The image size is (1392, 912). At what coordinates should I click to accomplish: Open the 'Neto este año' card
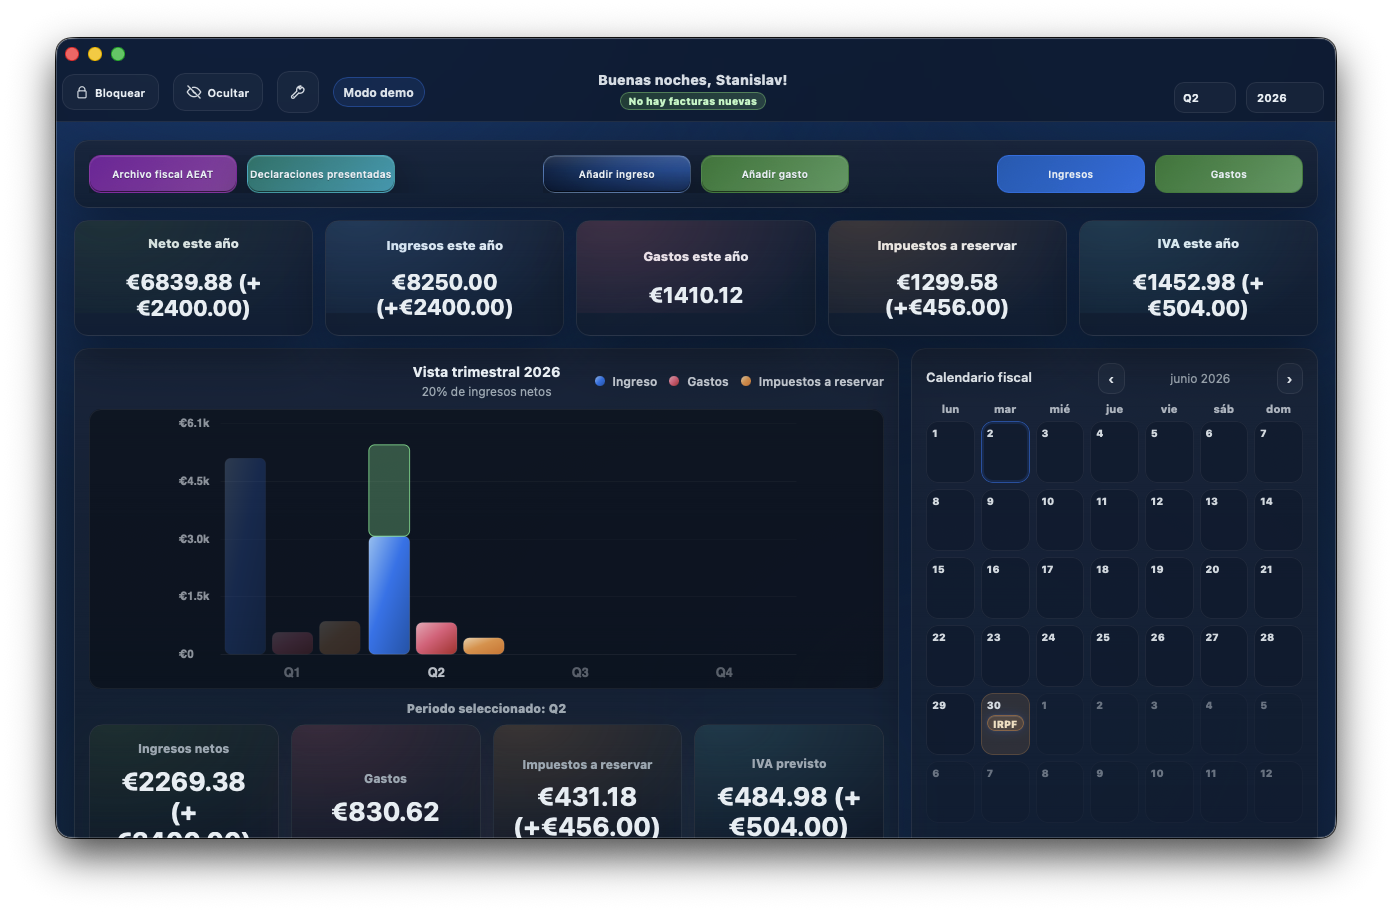coord(193,278)
